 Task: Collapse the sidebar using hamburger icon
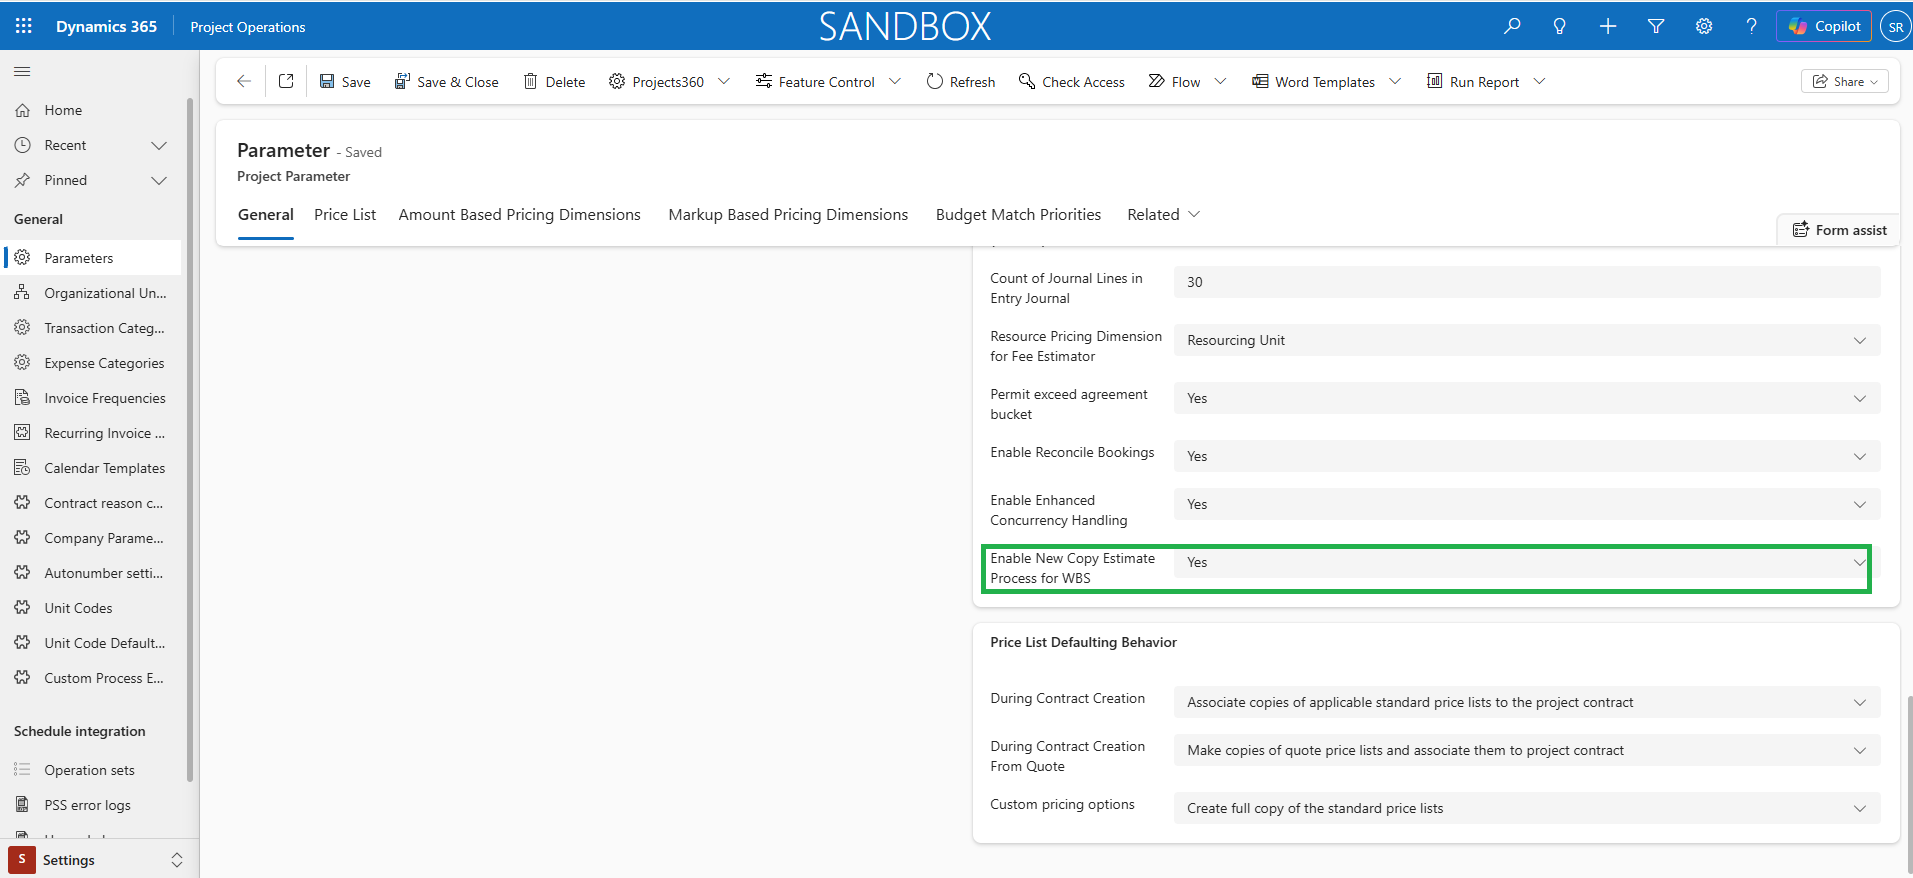pos(22,71)
